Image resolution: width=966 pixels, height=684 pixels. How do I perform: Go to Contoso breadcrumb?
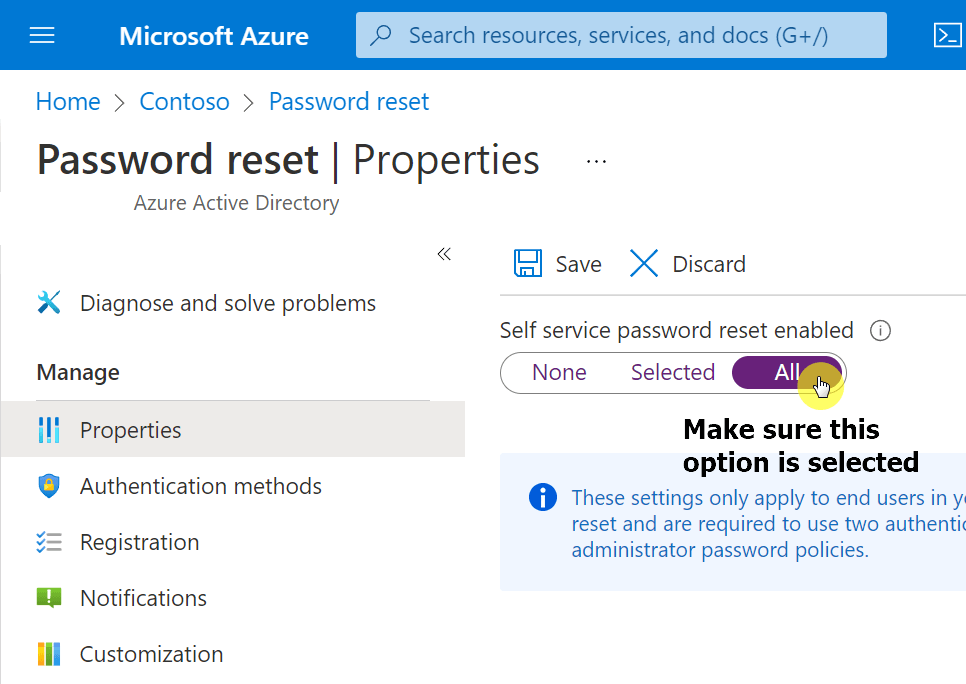coord(184,102)
